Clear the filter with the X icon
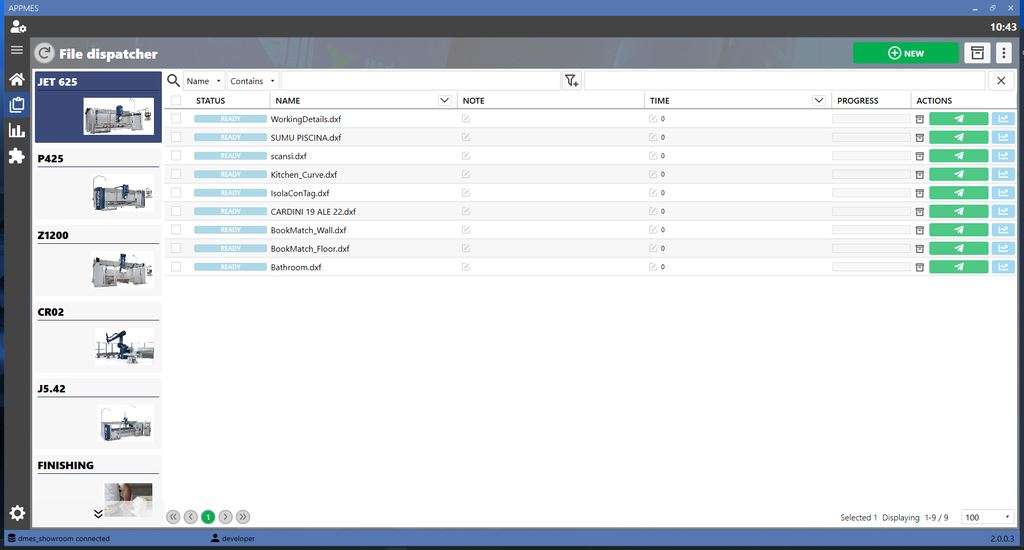The image size is (1024, 550). tap(1001, 81)
